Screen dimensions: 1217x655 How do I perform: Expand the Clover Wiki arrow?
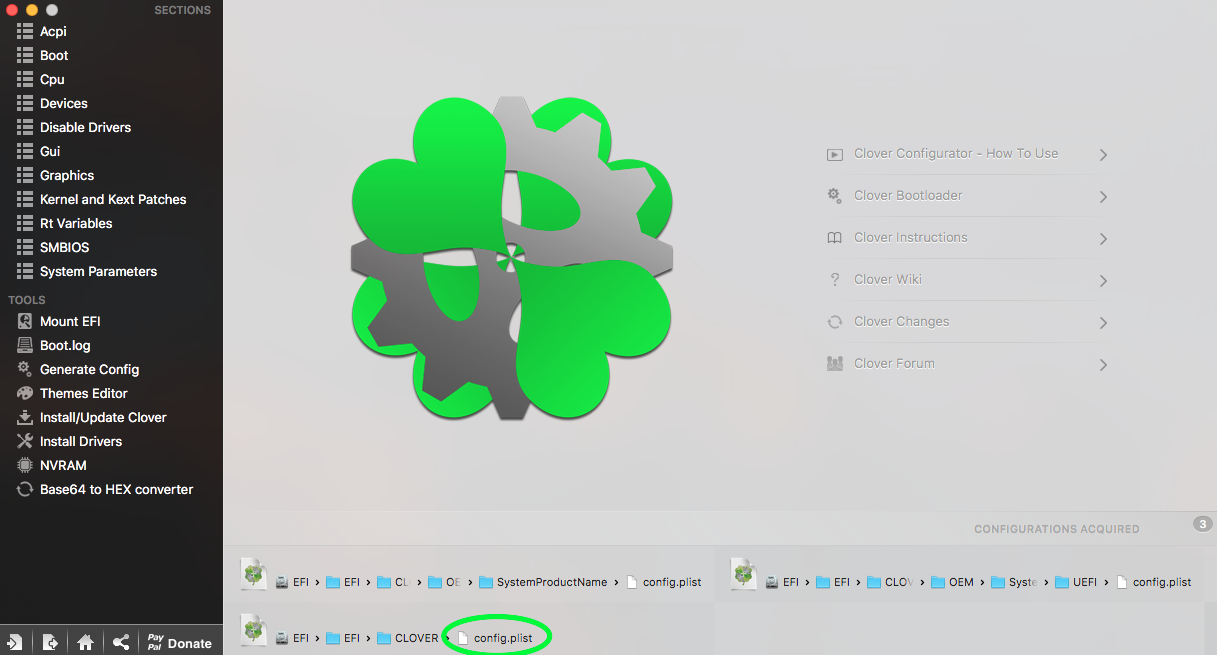(x=1103, y=281)
